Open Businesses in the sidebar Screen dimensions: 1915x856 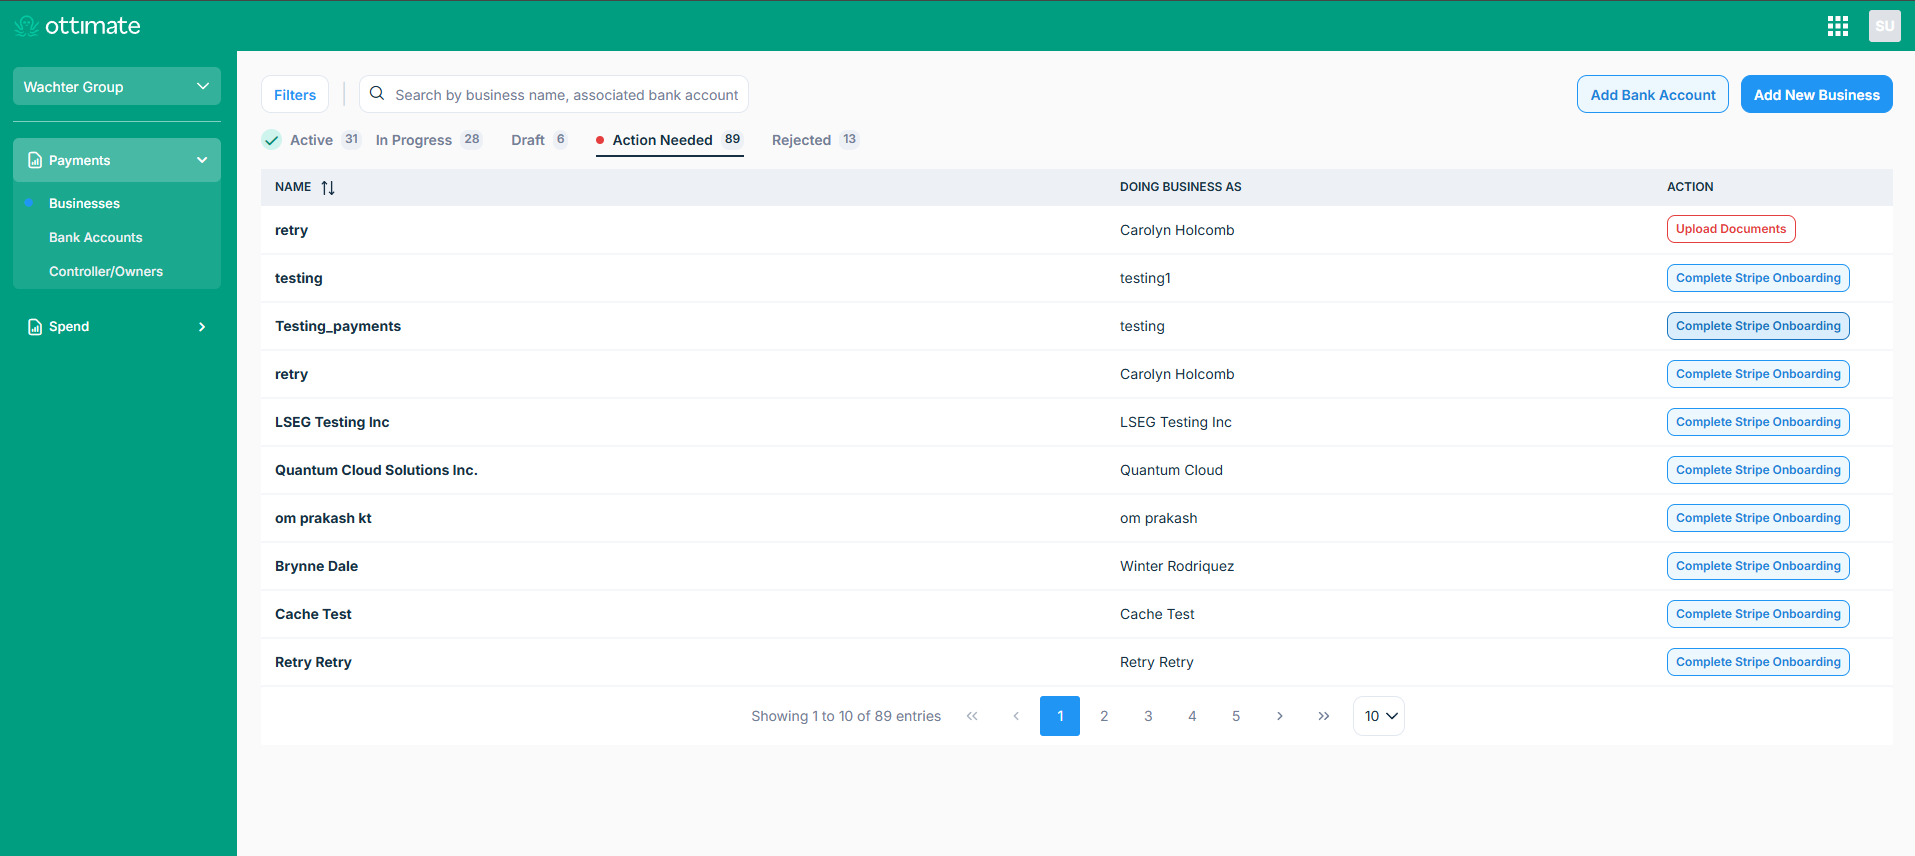(x=84, y=203)
